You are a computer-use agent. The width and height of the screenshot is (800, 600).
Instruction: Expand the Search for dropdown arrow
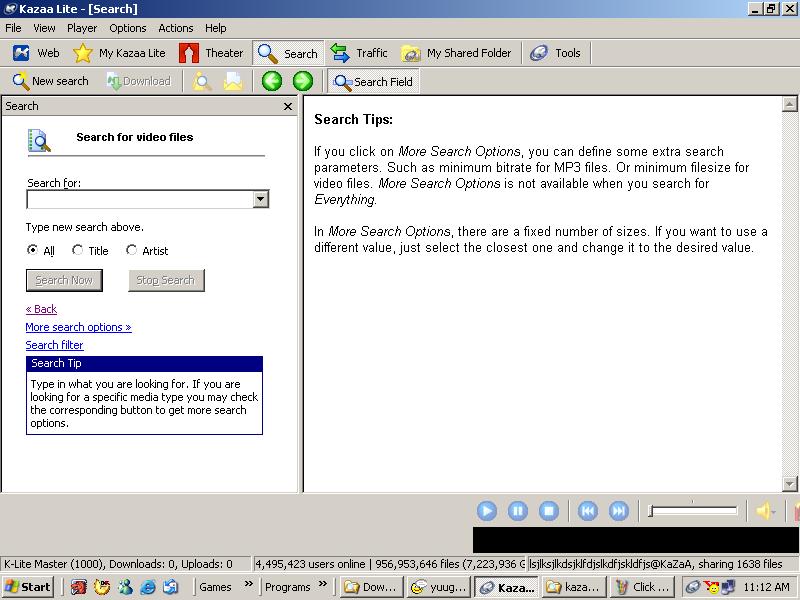(x=261, y=199)
